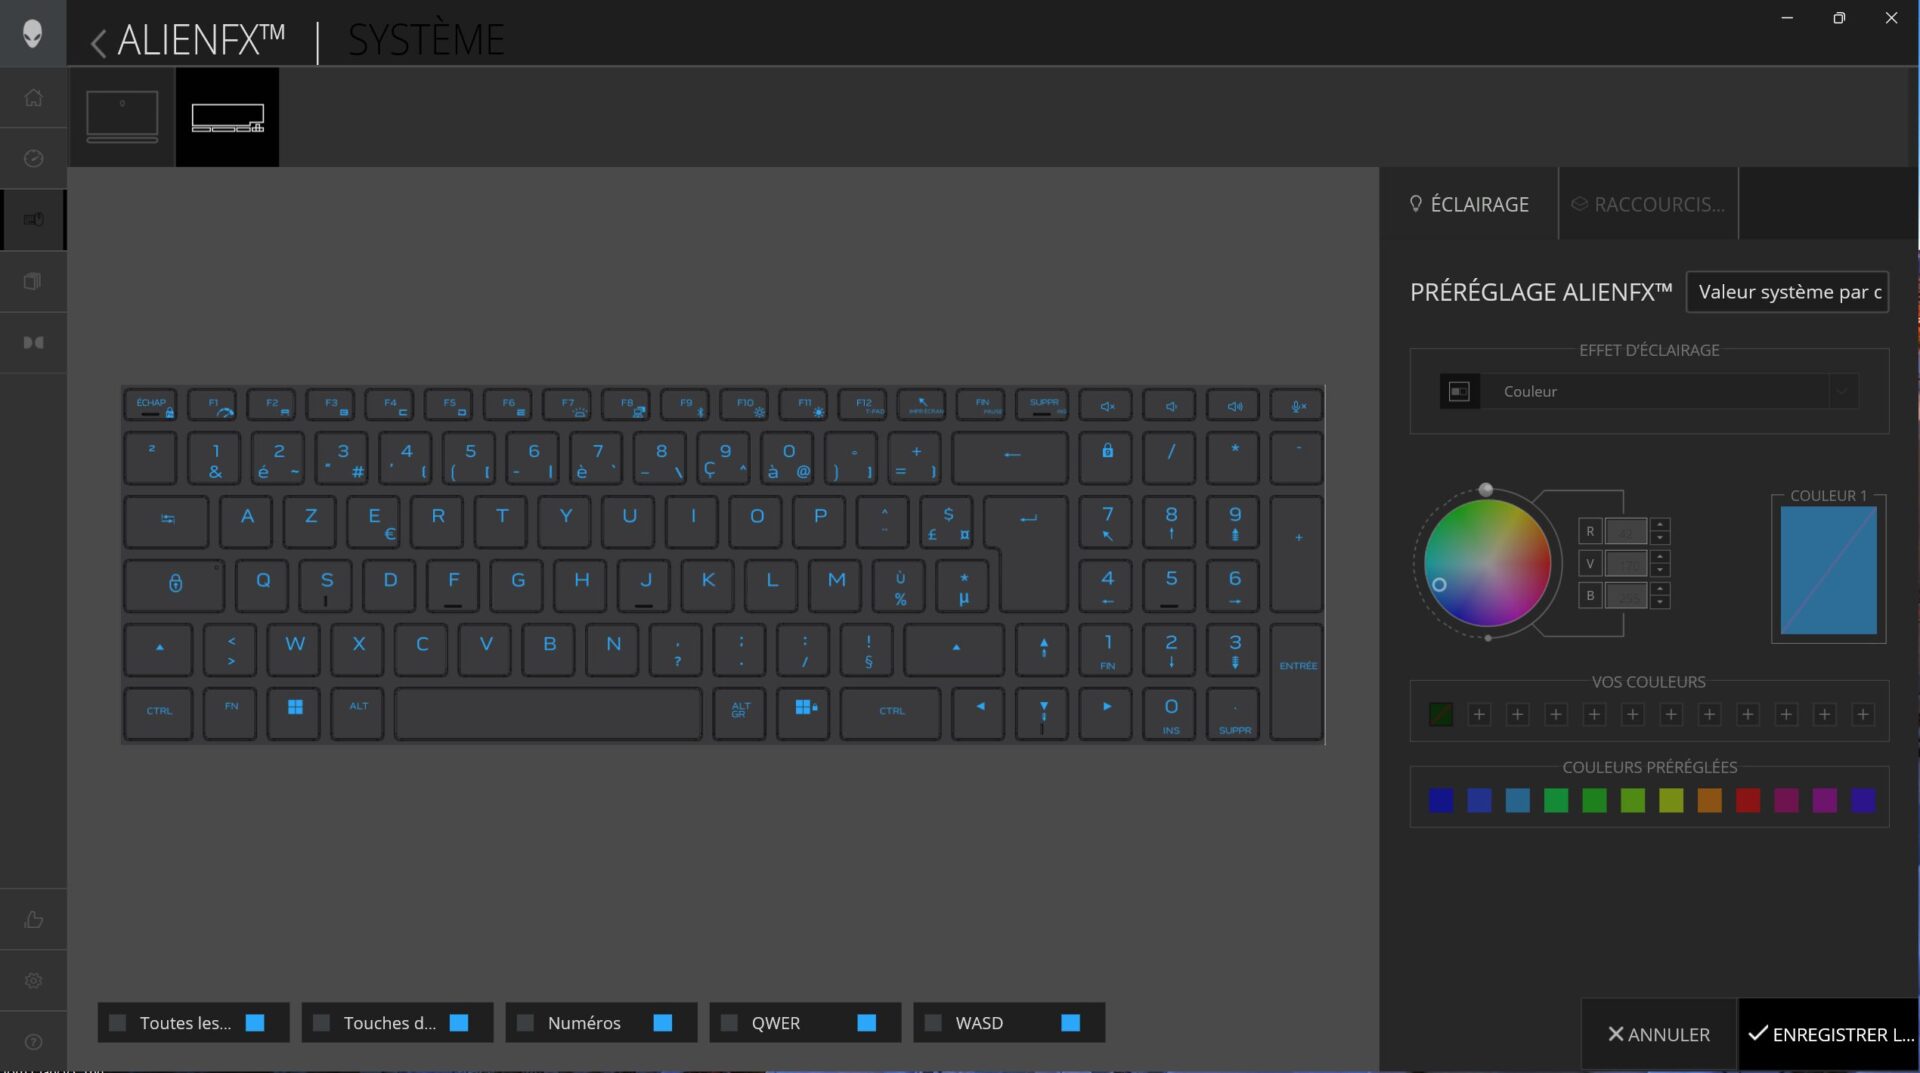Click the ANNULER button
Screen dimensions: 1920x1073
pyautogui.click(x=1659, y=1034)
